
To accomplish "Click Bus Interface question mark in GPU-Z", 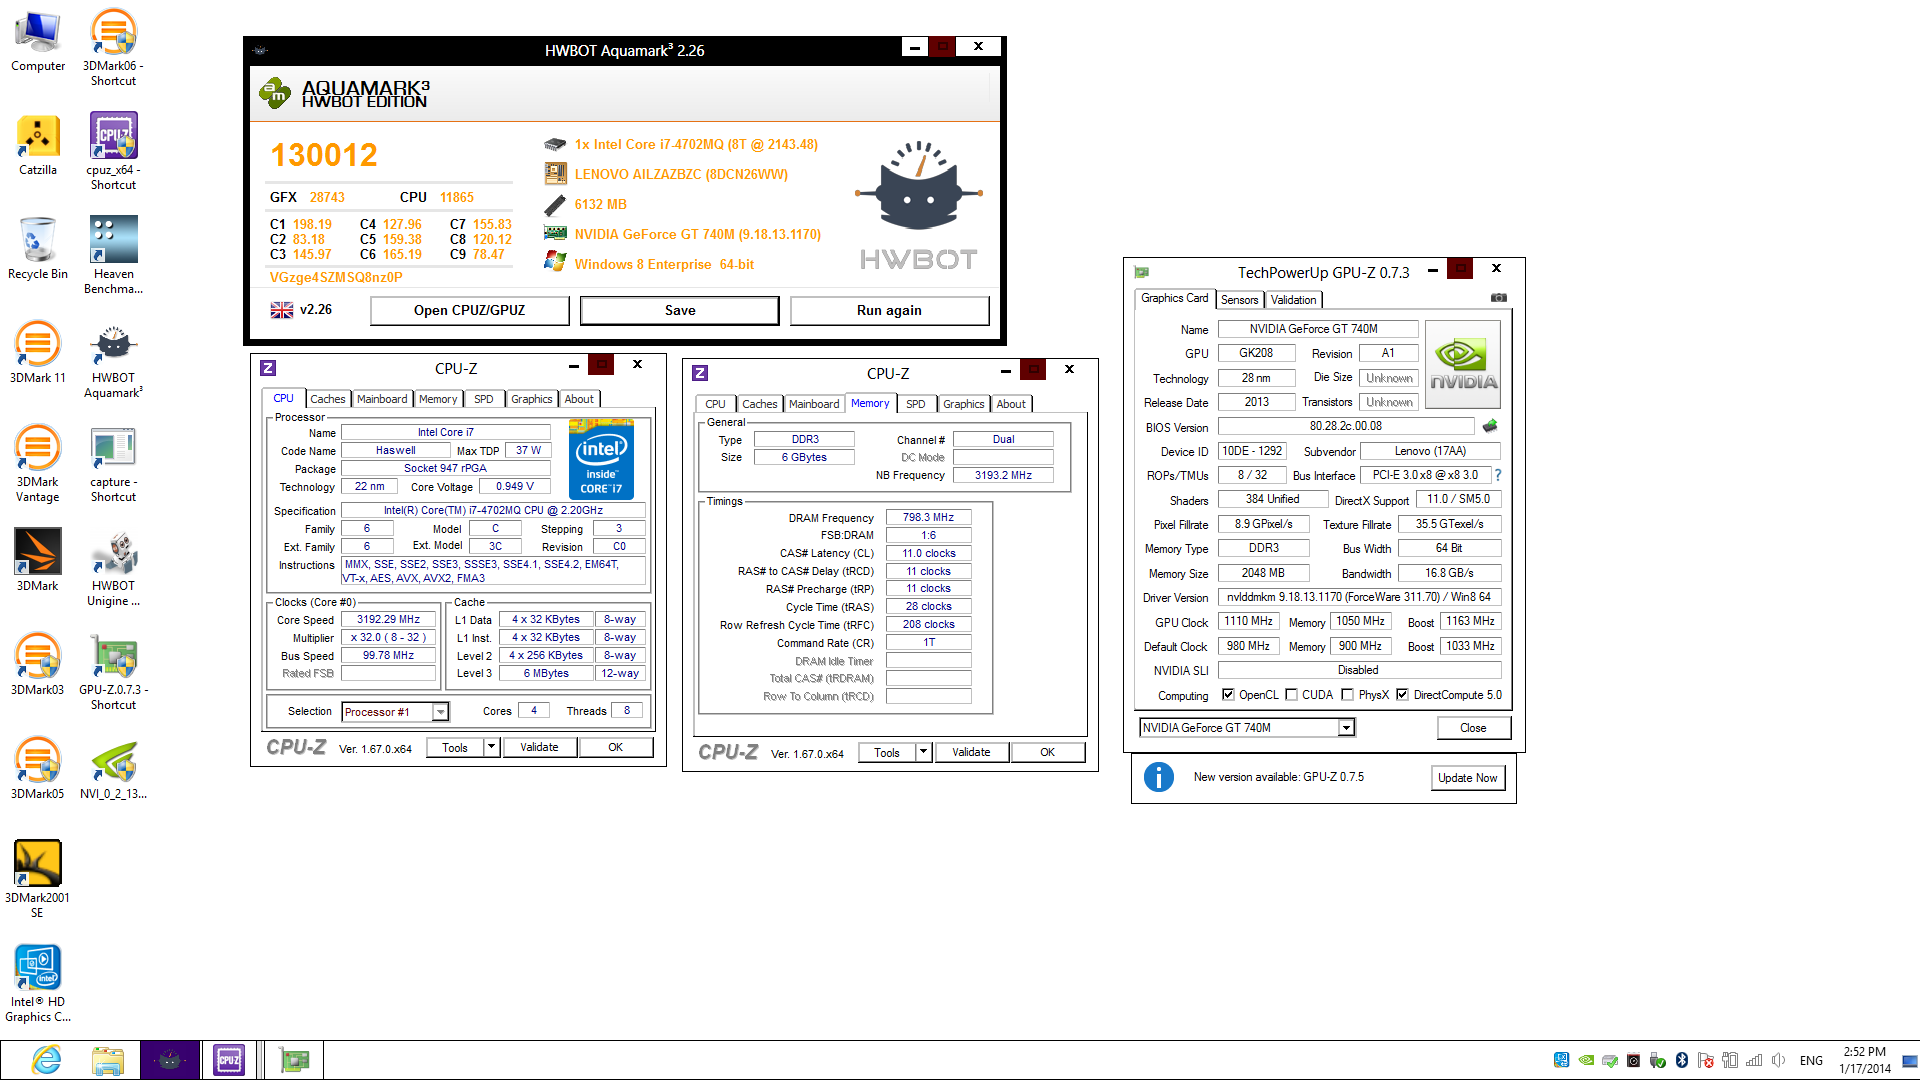I will click(x=1498, y=475).
